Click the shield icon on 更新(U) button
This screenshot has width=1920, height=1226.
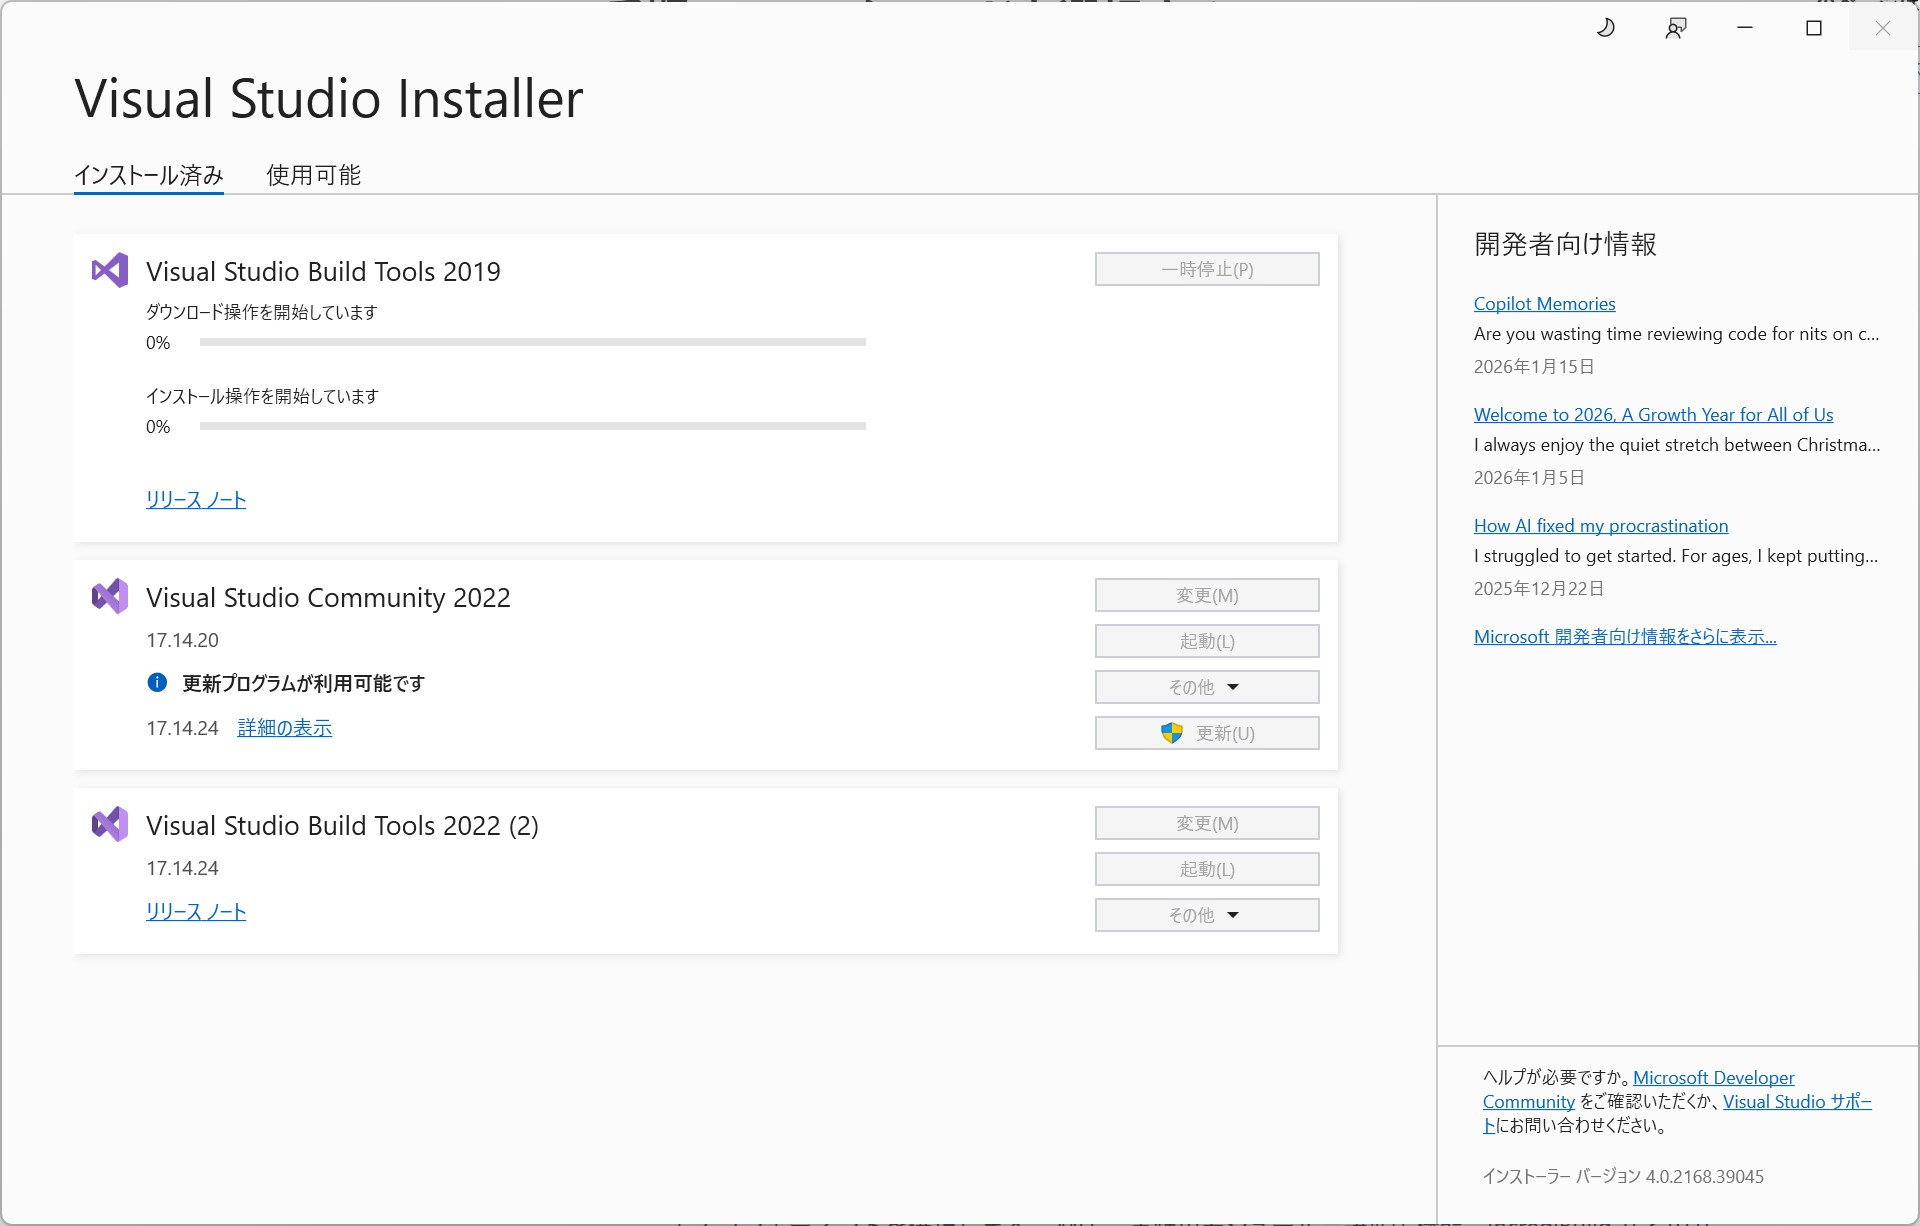tap(1172, 733)
